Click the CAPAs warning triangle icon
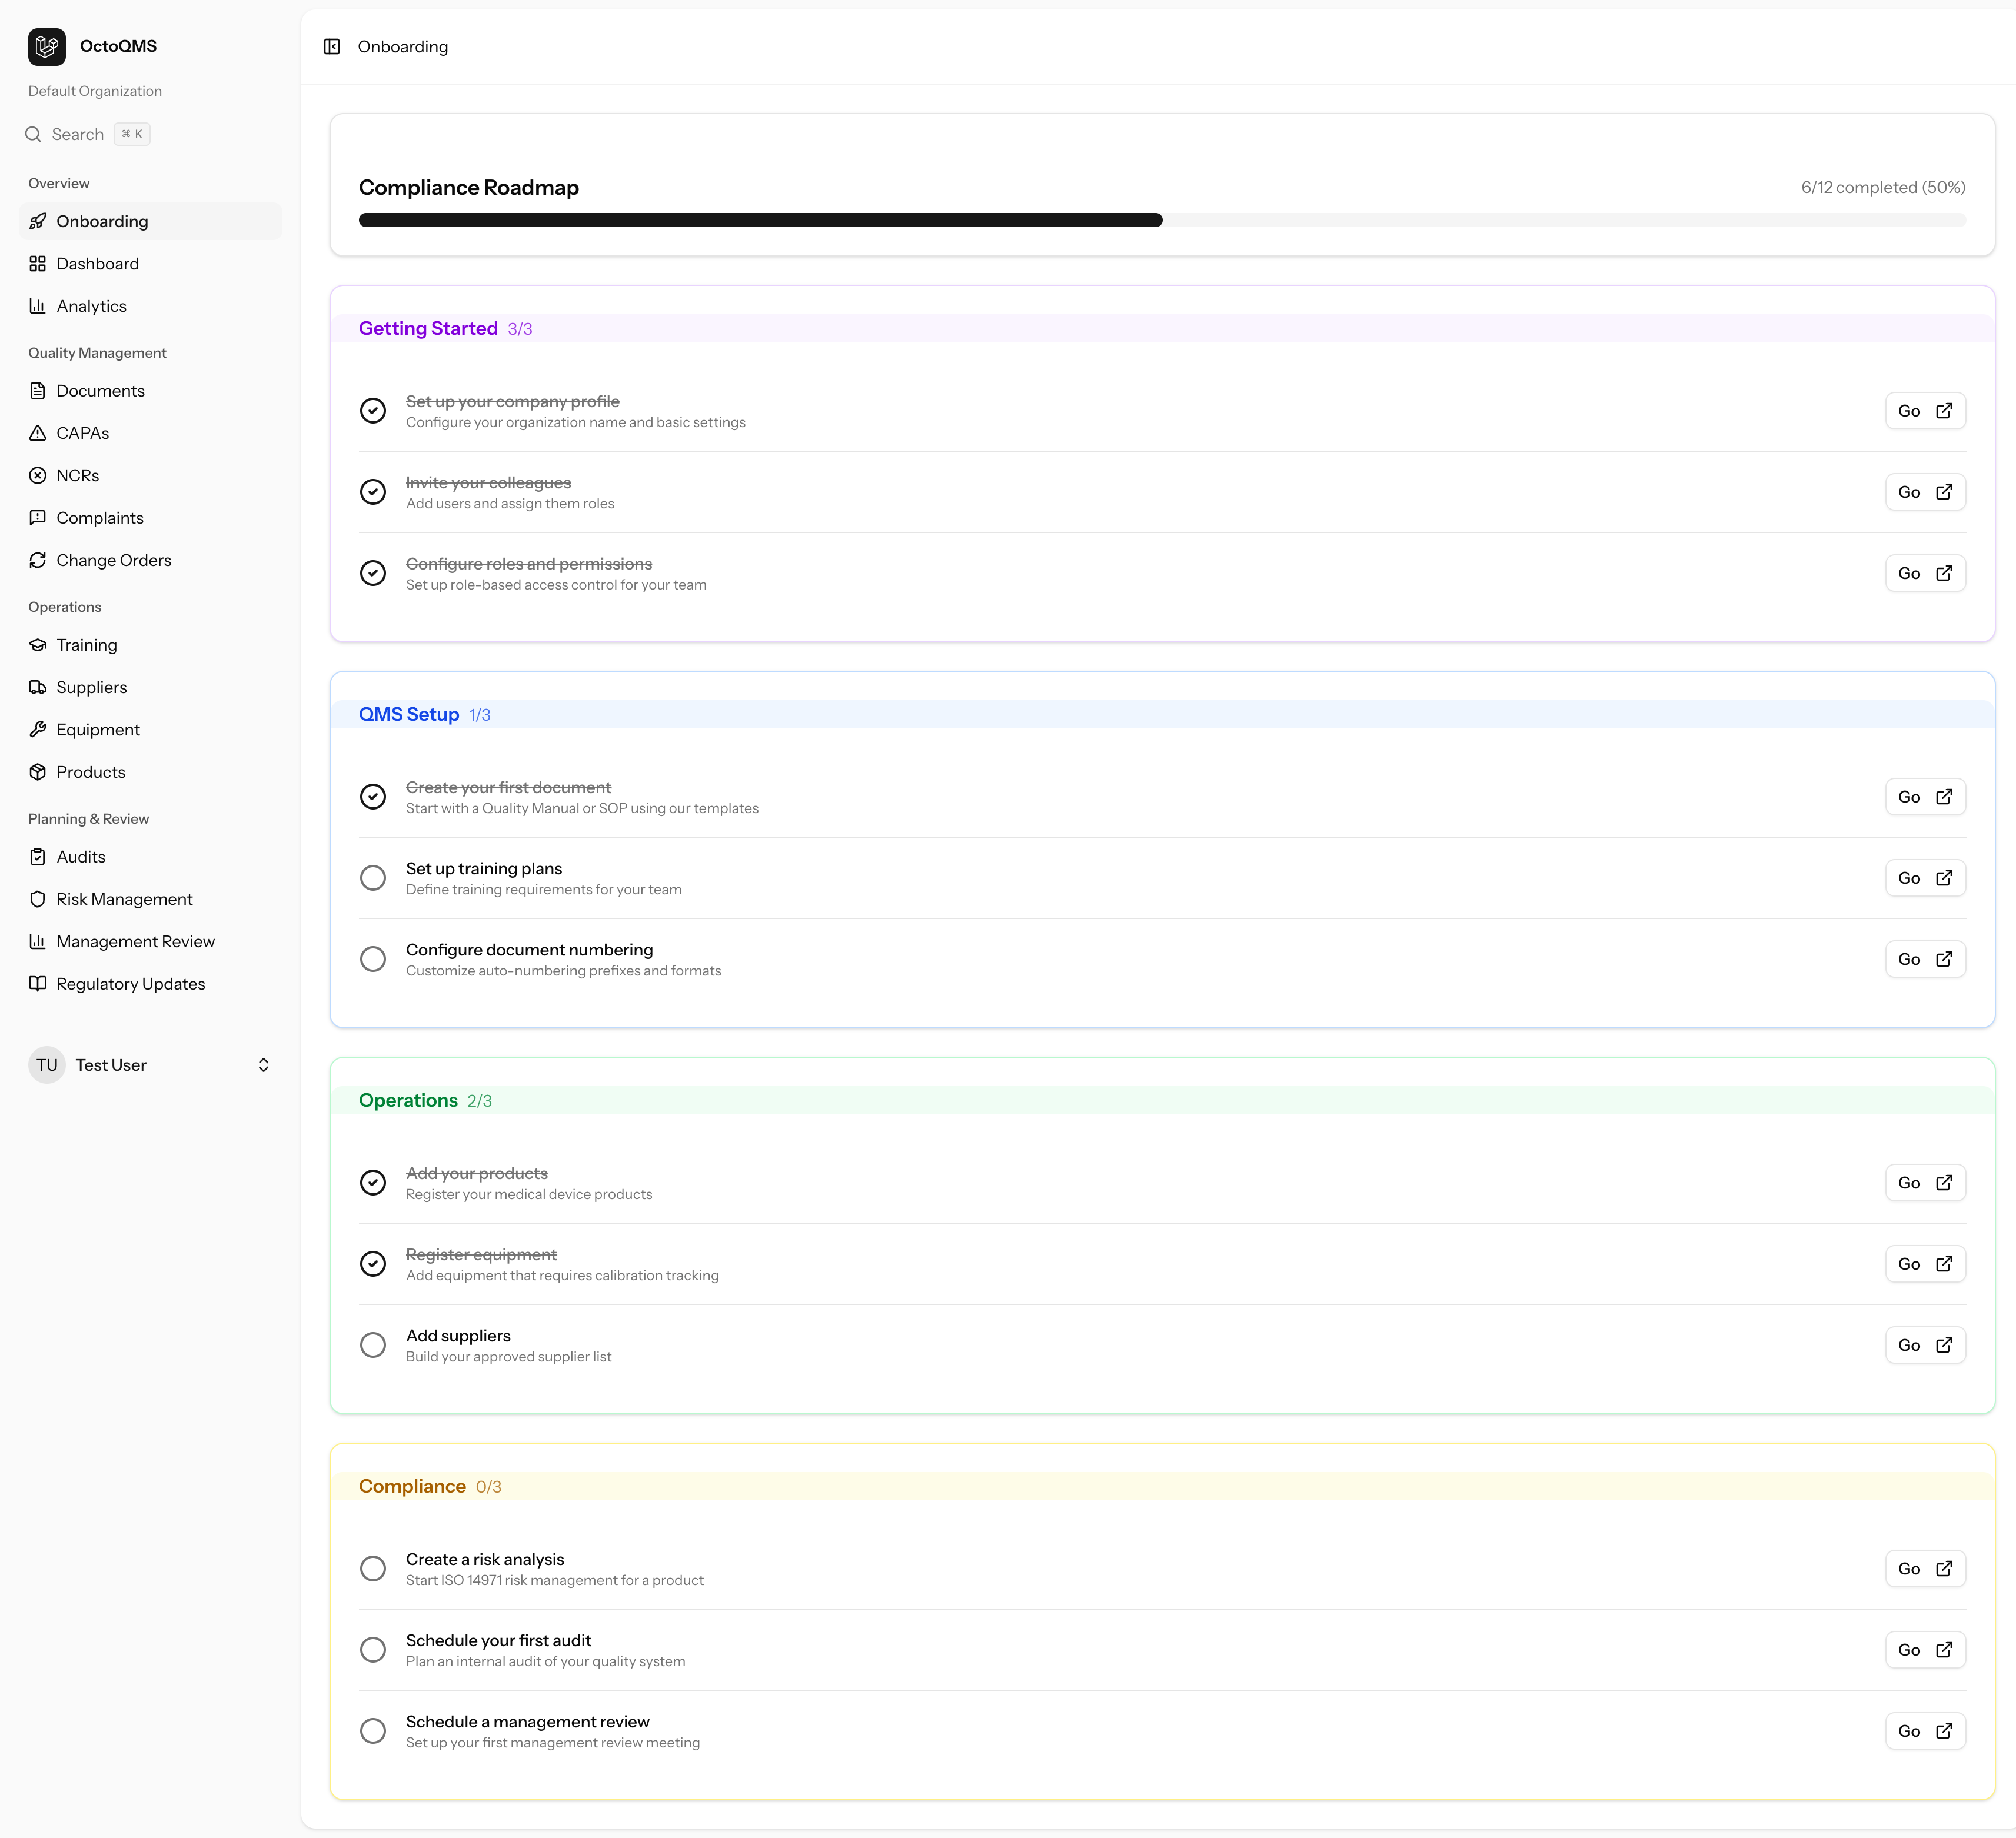Viewport: 2016px width, 1838px height. pyautogui.click(x=38, y=433)
